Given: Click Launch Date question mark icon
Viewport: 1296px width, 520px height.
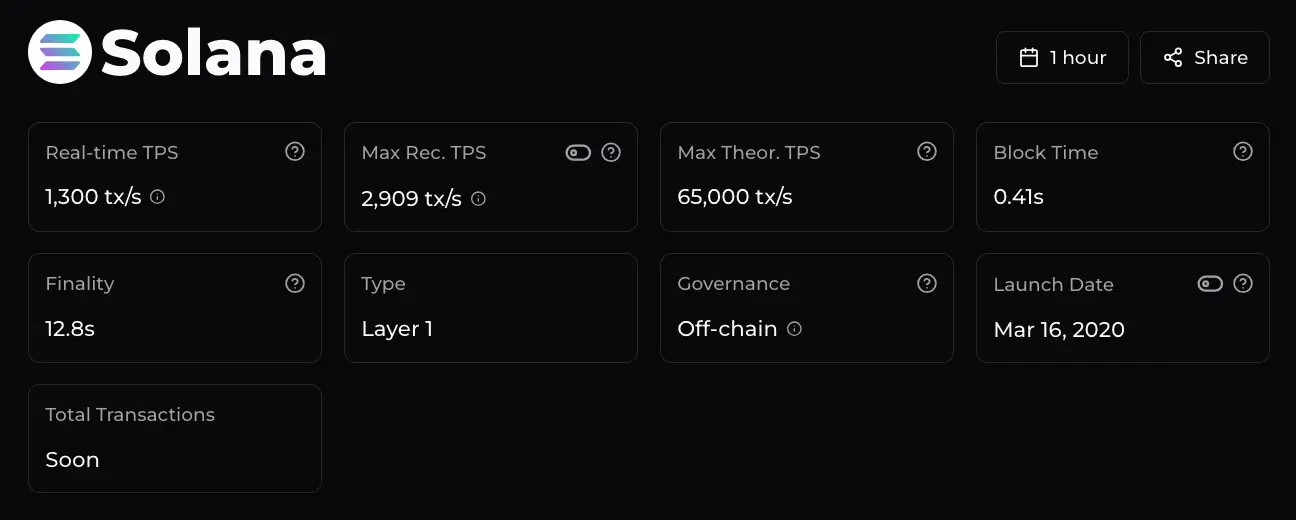Looking at the screenshot, I should pos(1243,283).
